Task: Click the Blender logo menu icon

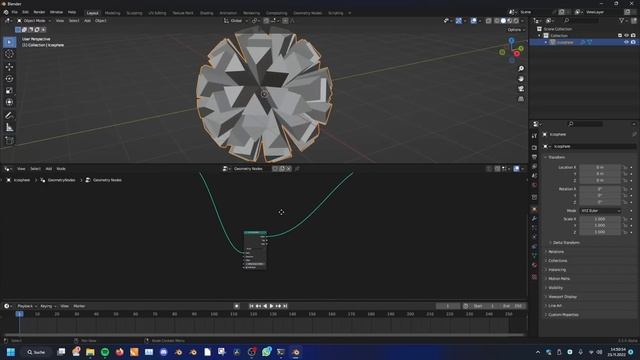Action: click(x=6, y=12)
